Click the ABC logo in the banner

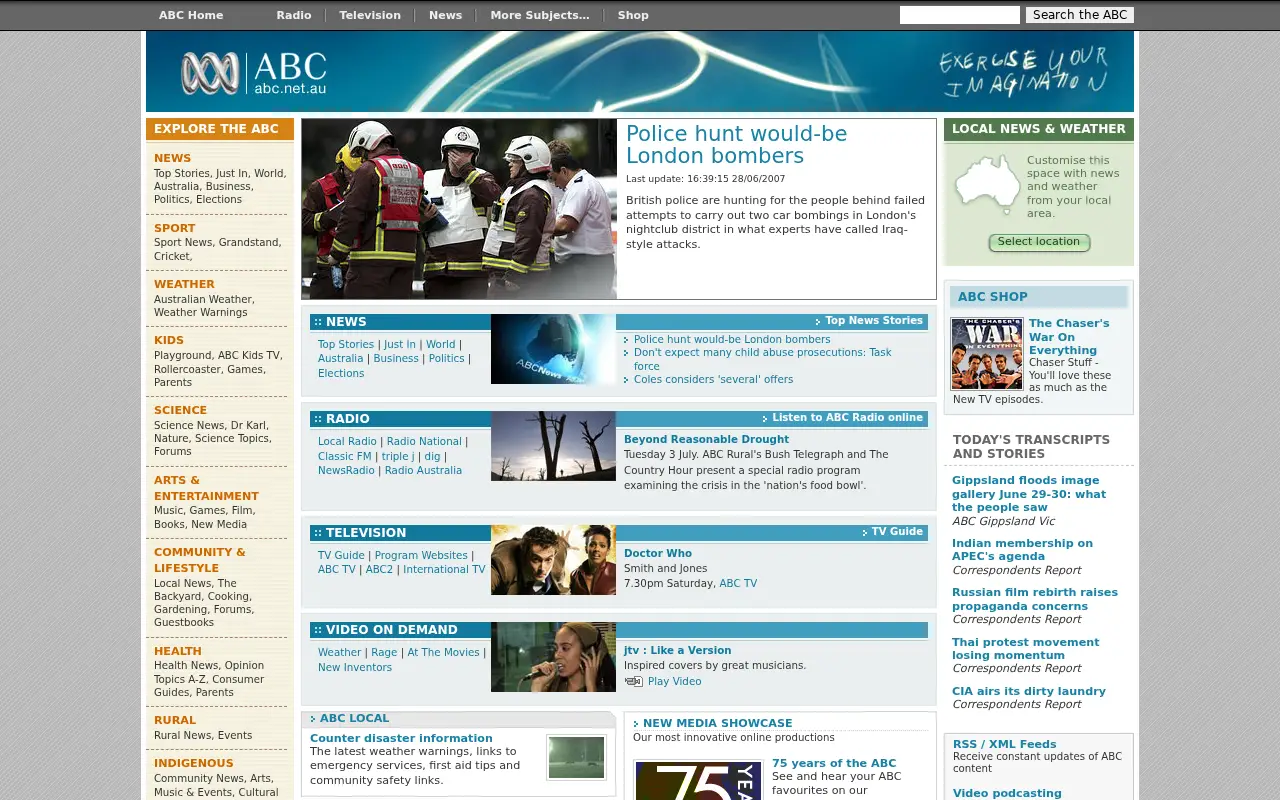coord(254,73)
